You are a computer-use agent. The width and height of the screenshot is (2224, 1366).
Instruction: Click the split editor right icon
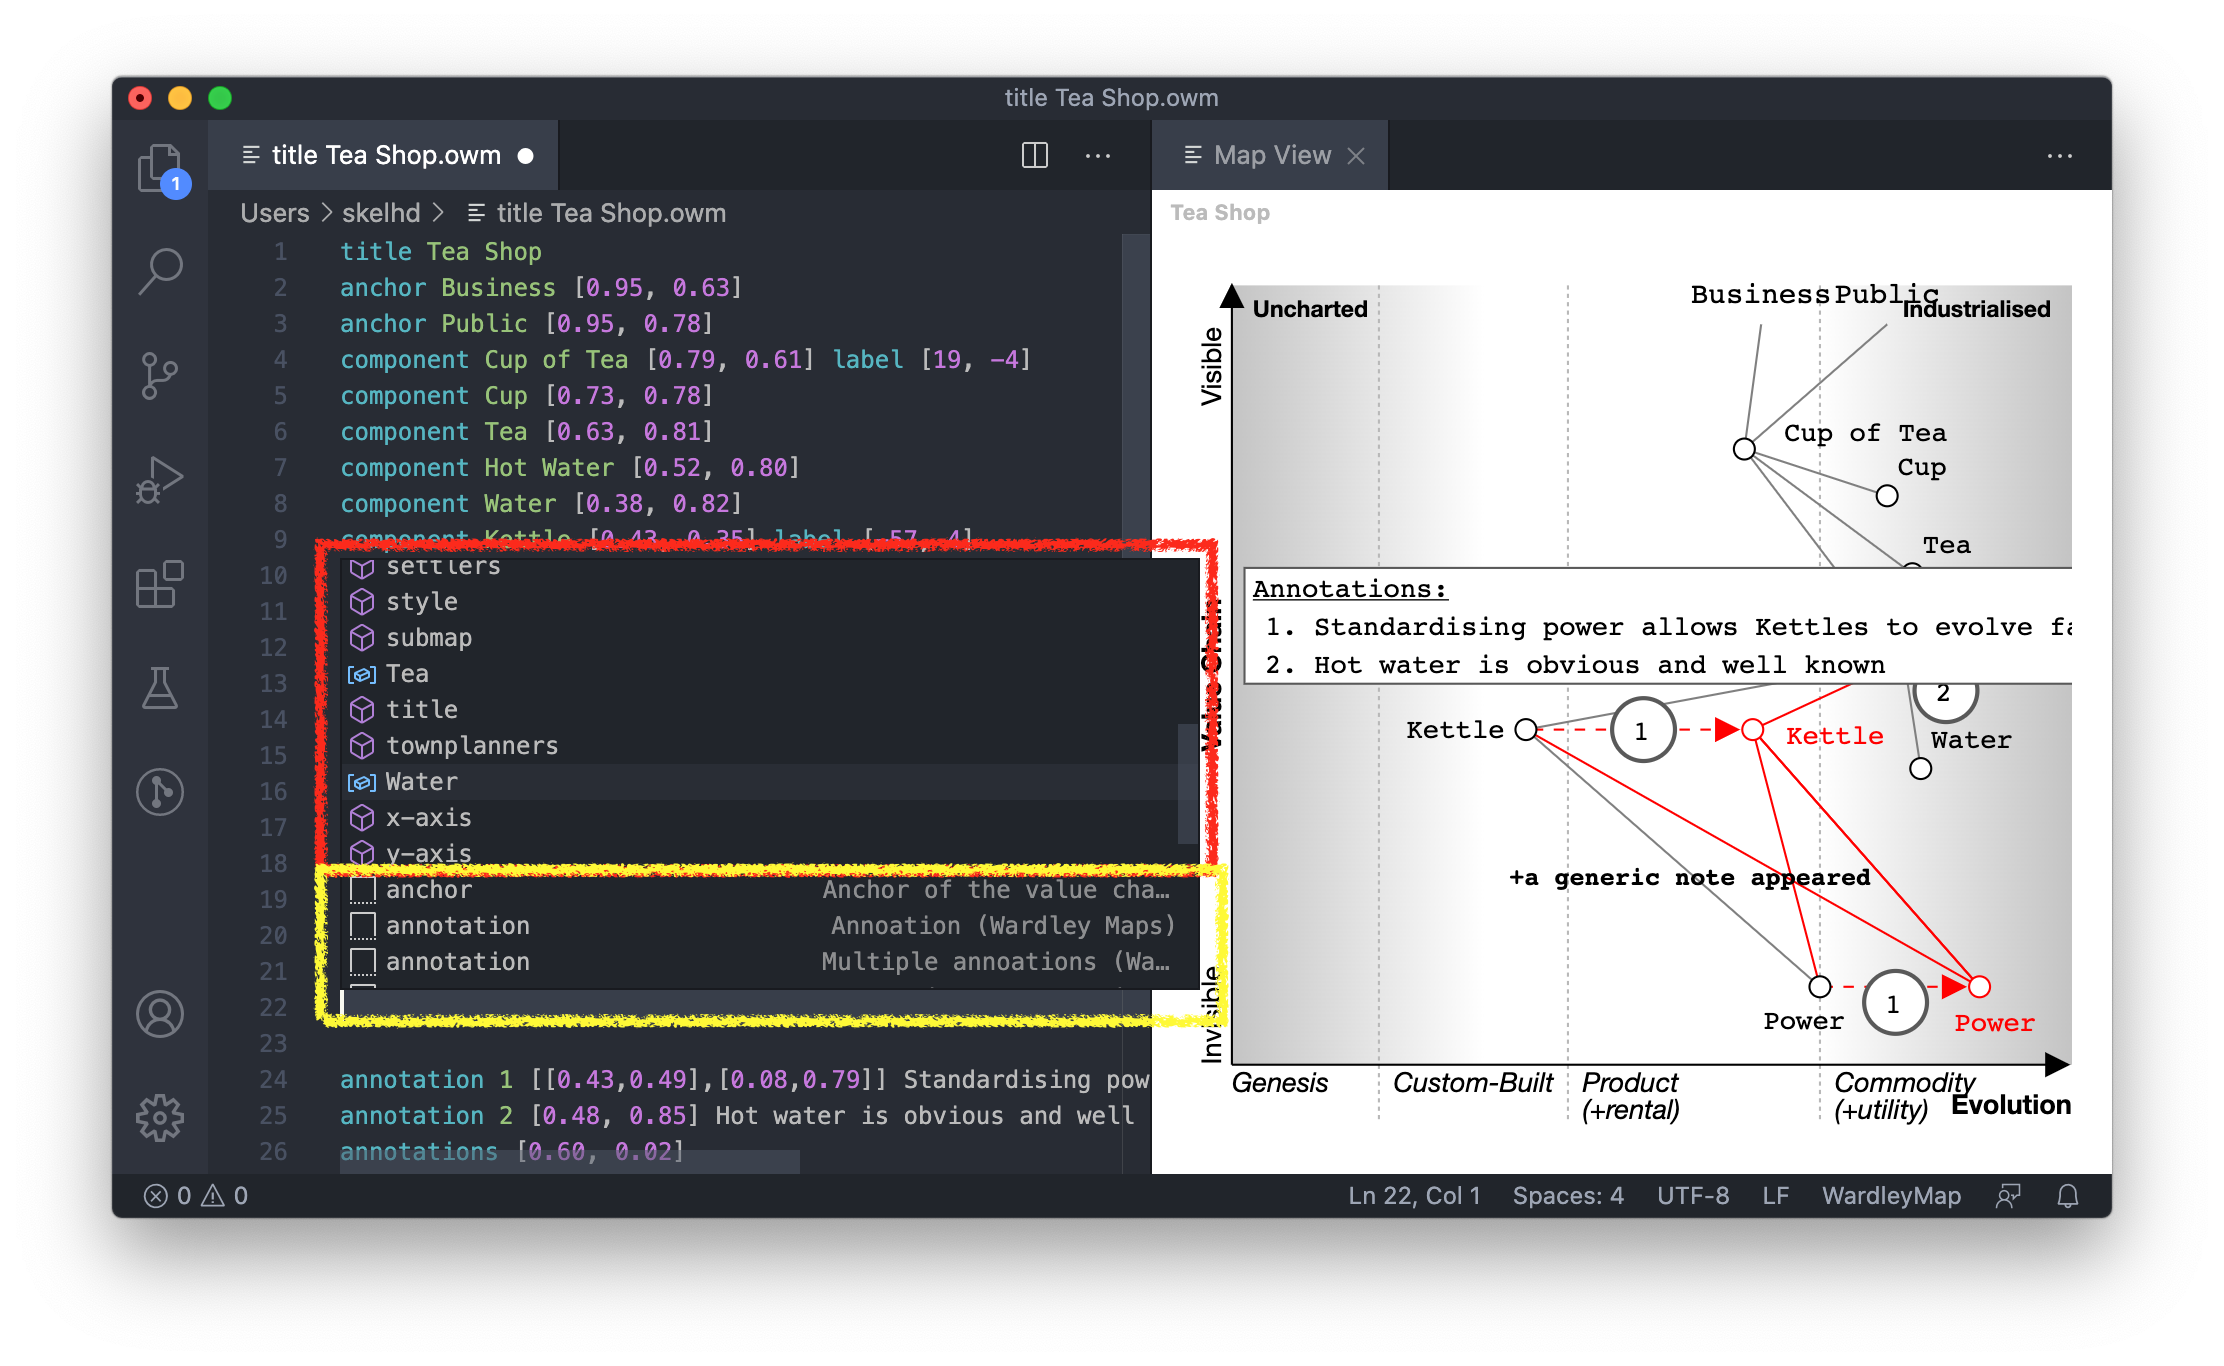1035,155
